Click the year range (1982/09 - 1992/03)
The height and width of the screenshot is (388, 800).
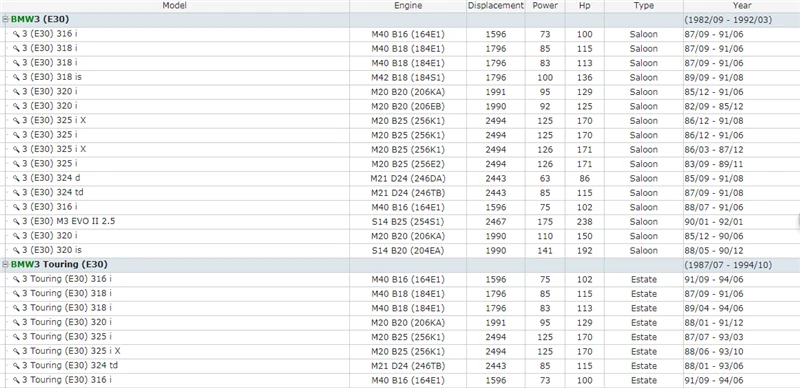point(728,20)
